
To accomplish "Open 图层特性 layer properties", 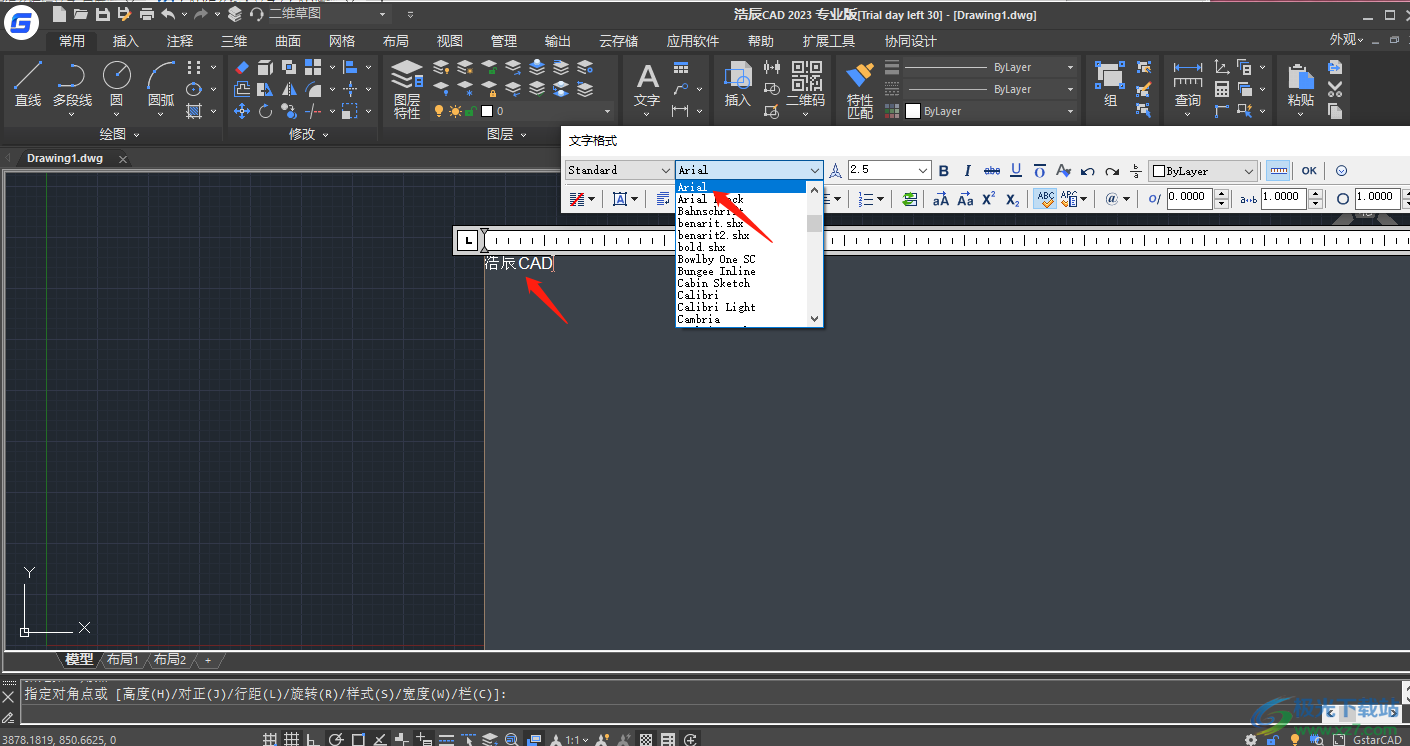I will coord(406,88).
